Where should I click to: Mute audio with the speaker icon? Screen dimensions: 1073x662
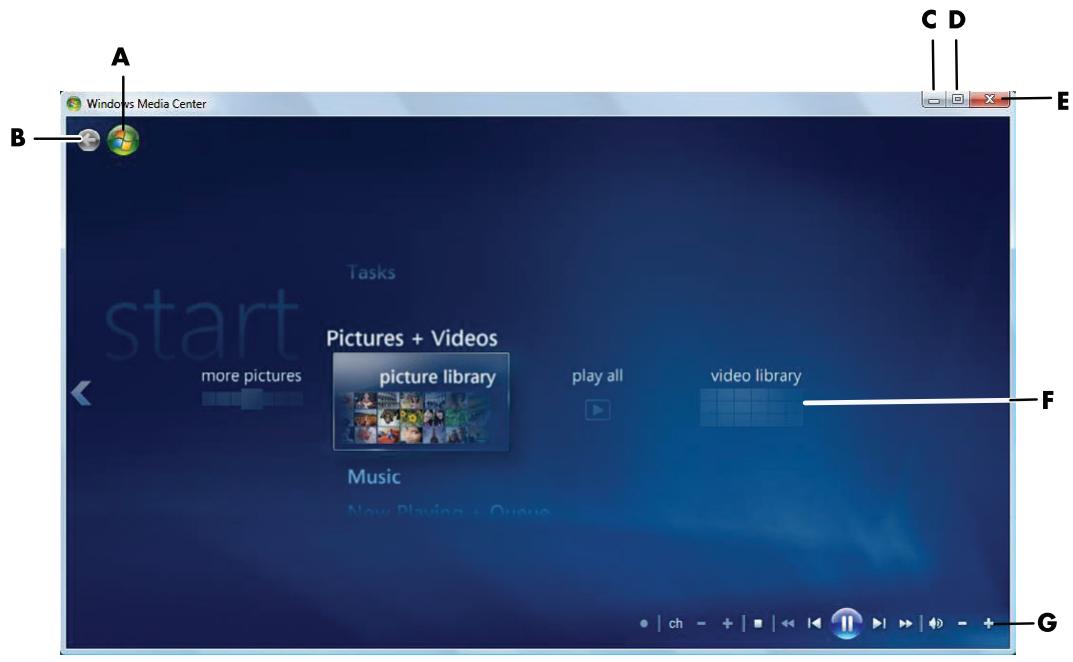pyautogui.click(x=935, y=624)
